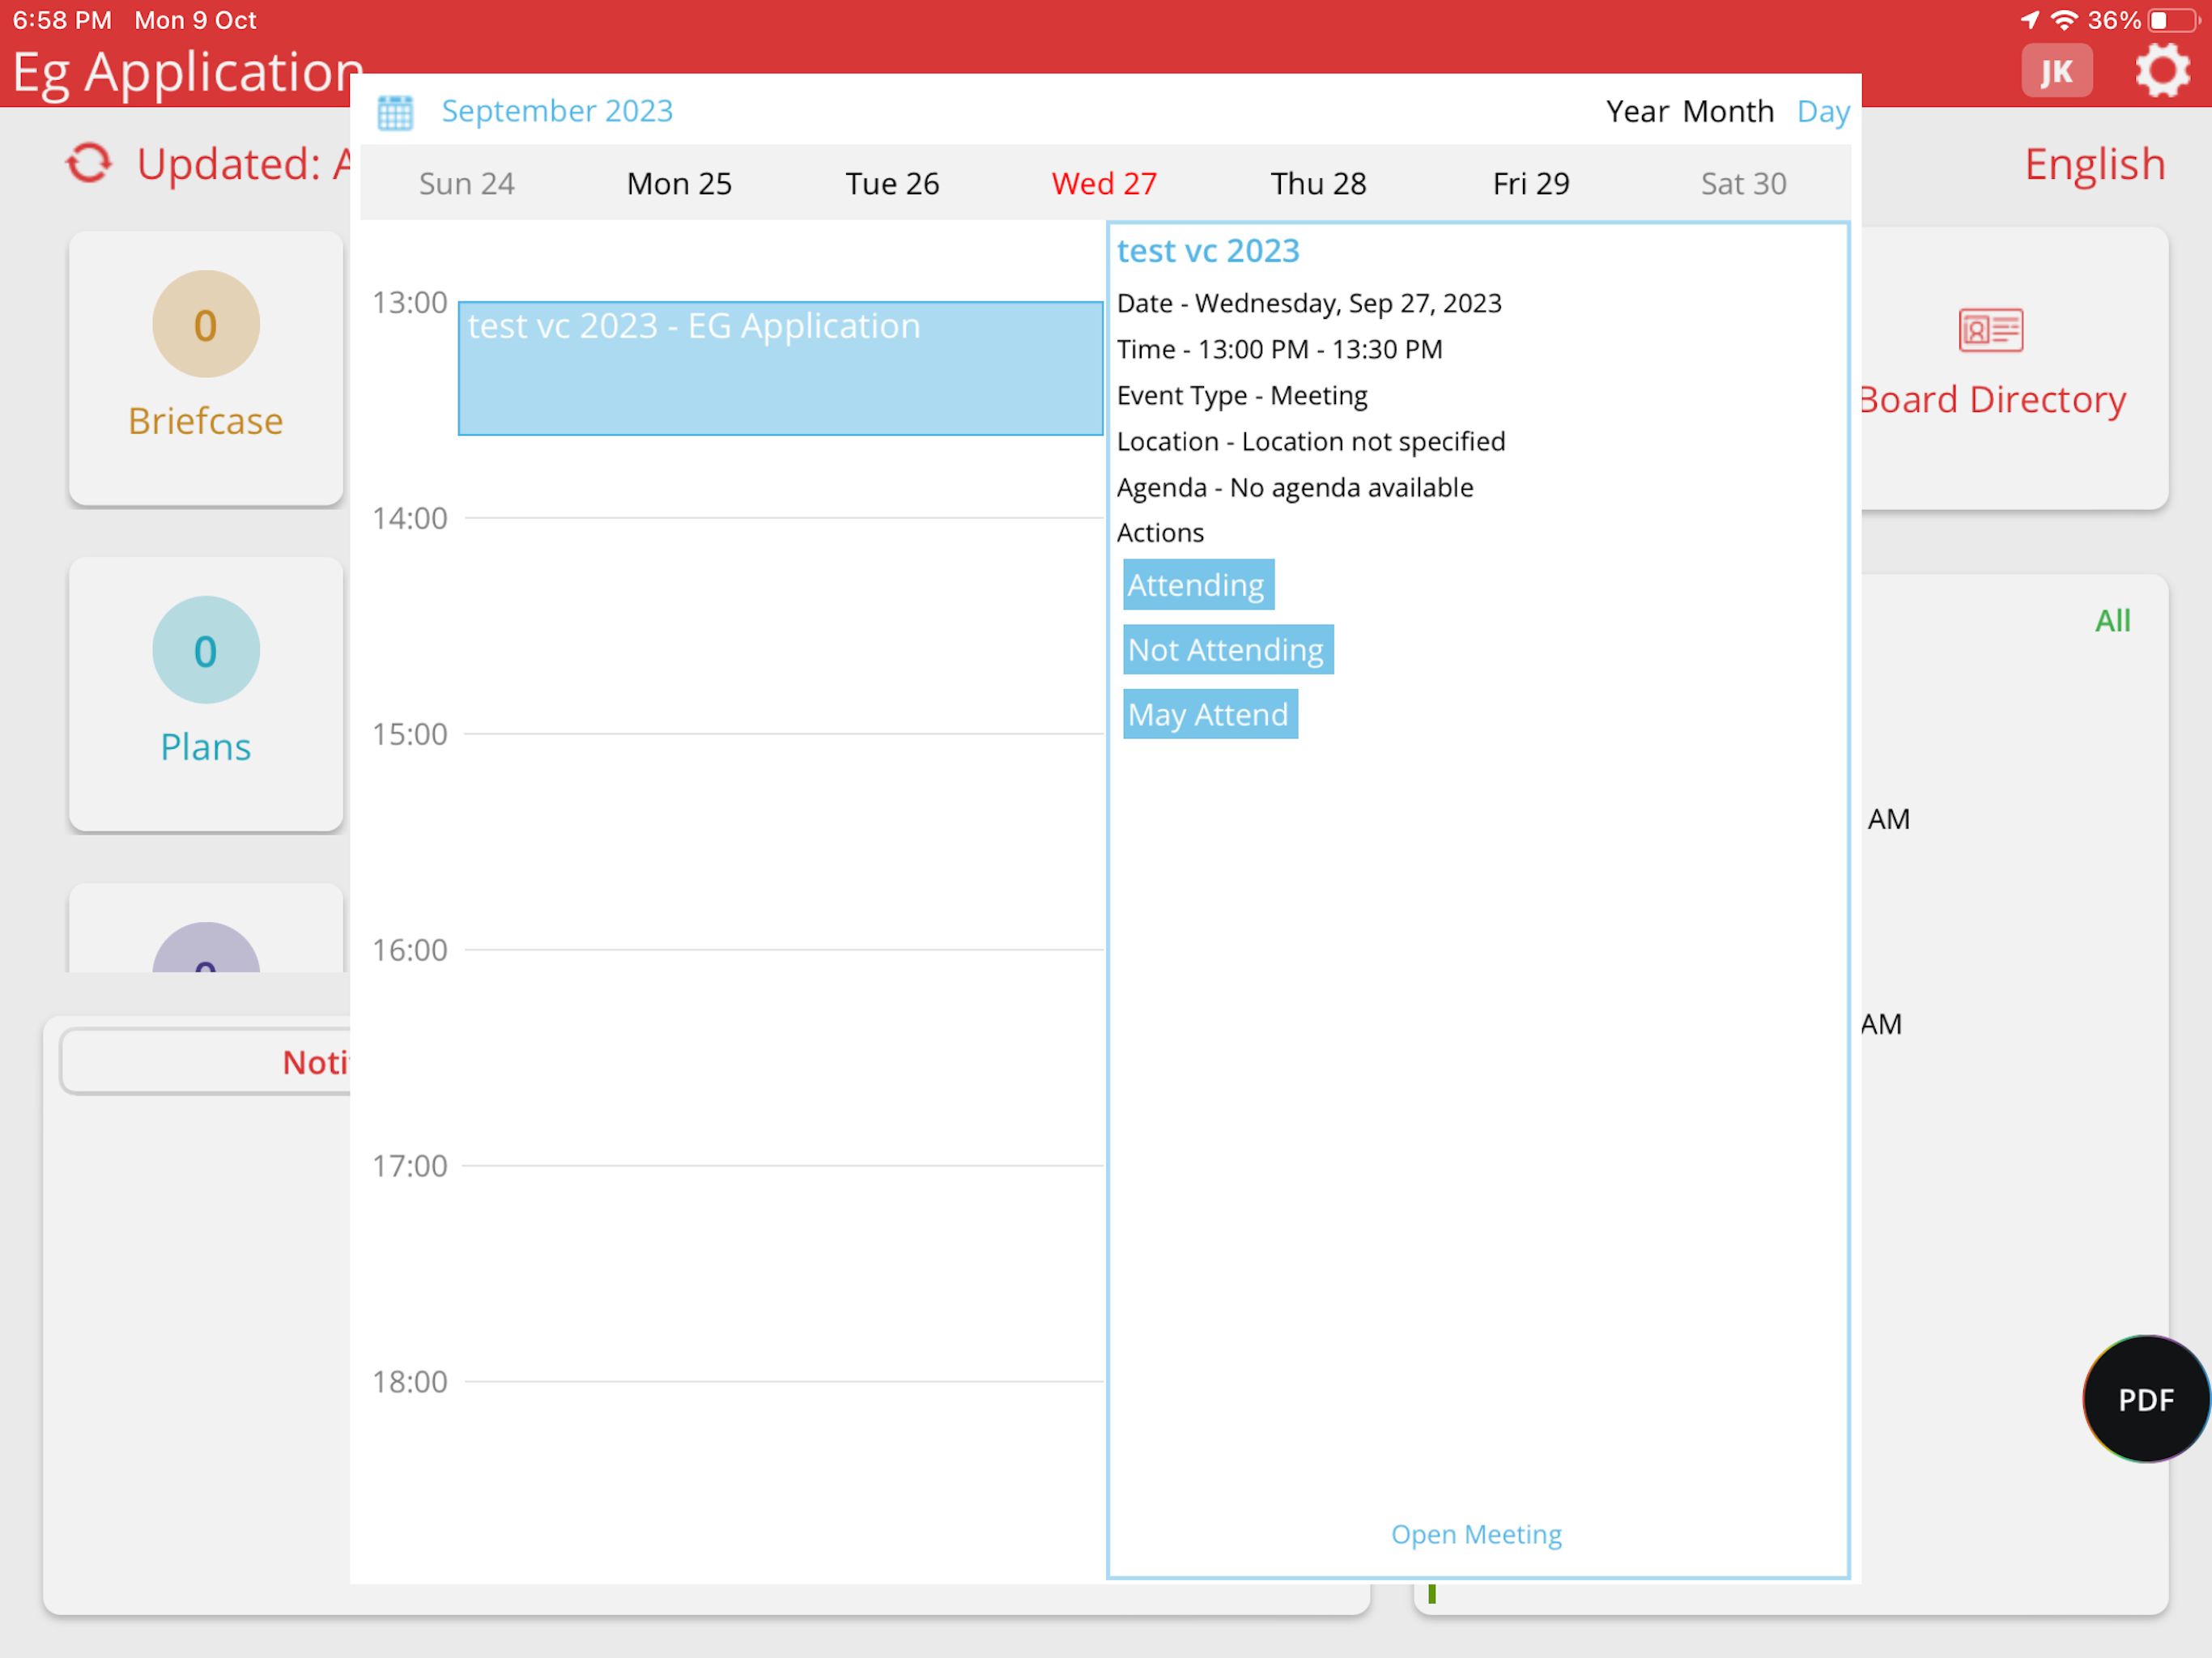Open the Briefcase card label

pos(206,421)
